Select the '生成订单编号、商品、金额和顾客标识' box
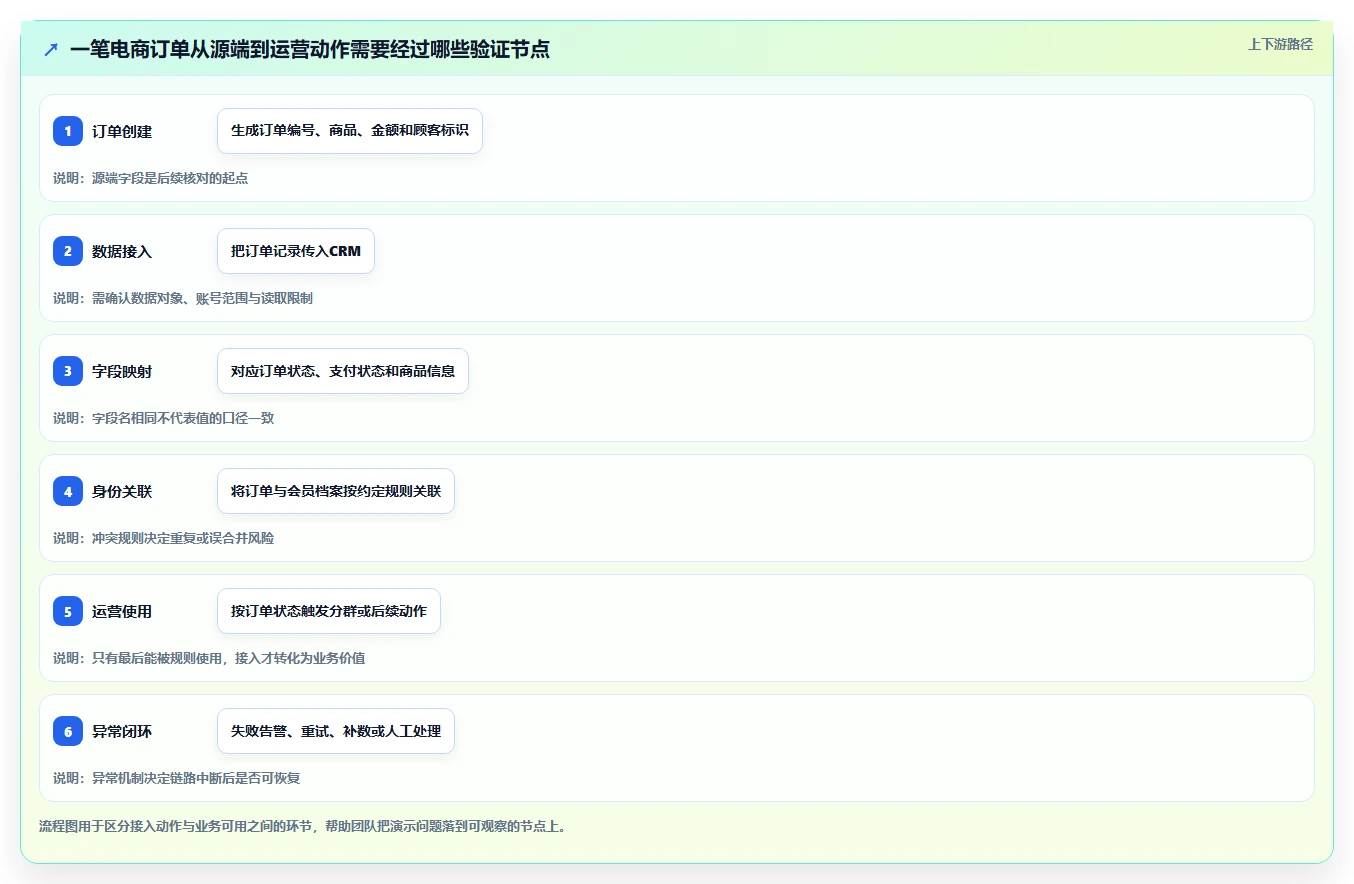Image resolution: width=1354 pixels, height=884 pixels. pos(350,131)
